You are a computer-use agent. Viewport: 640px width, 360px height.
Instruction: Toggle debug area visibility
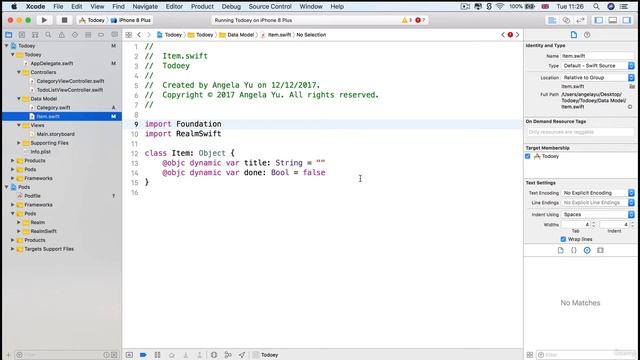click(x=613, y=20)
